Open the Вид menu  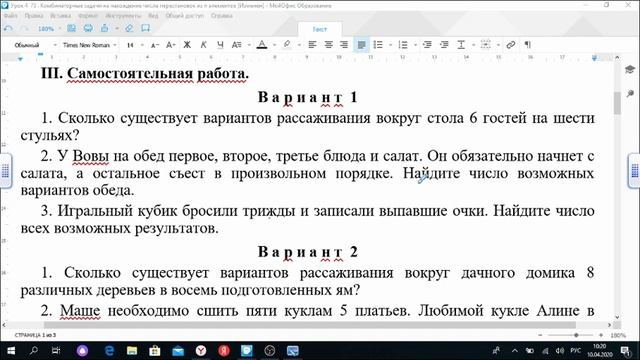(153, 16)
